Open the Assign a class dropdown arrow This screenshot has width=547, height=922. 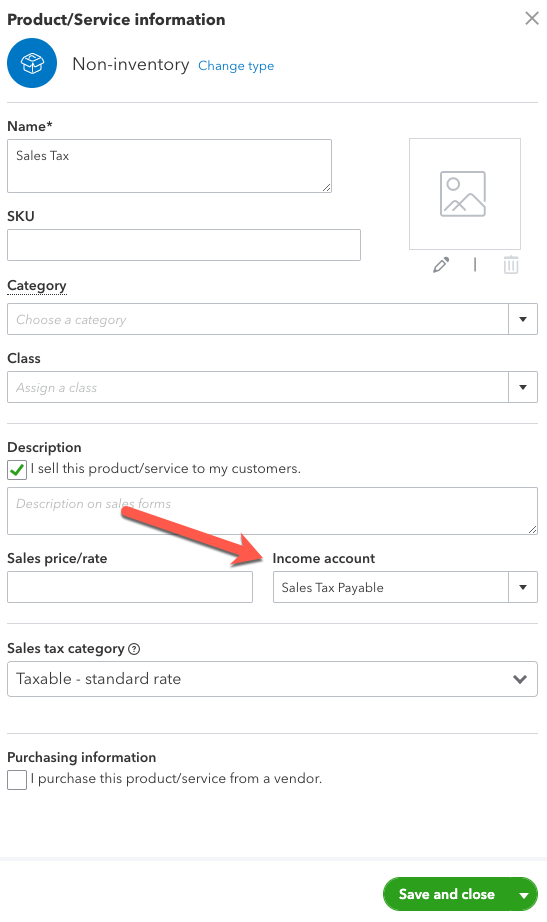(523, 387)
